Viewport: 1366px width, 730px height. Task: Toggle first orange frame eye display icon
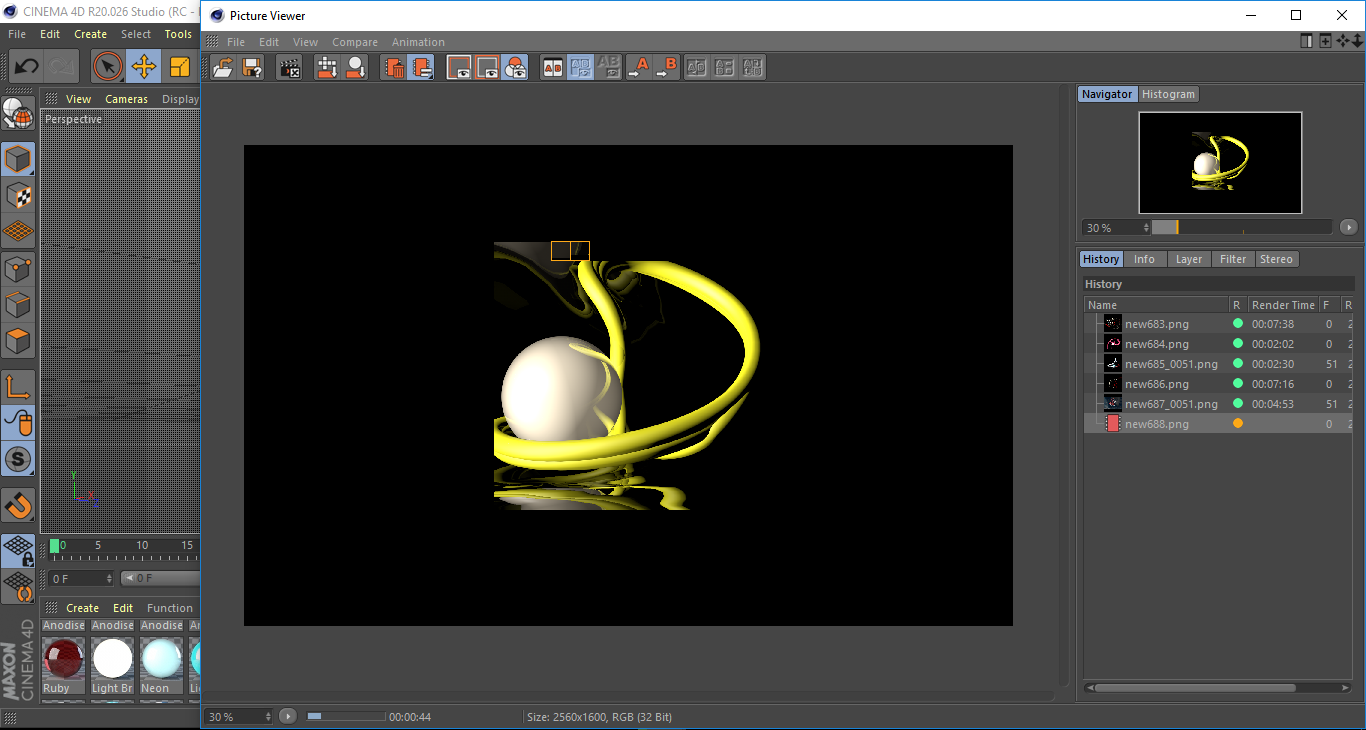click(459, 68)
